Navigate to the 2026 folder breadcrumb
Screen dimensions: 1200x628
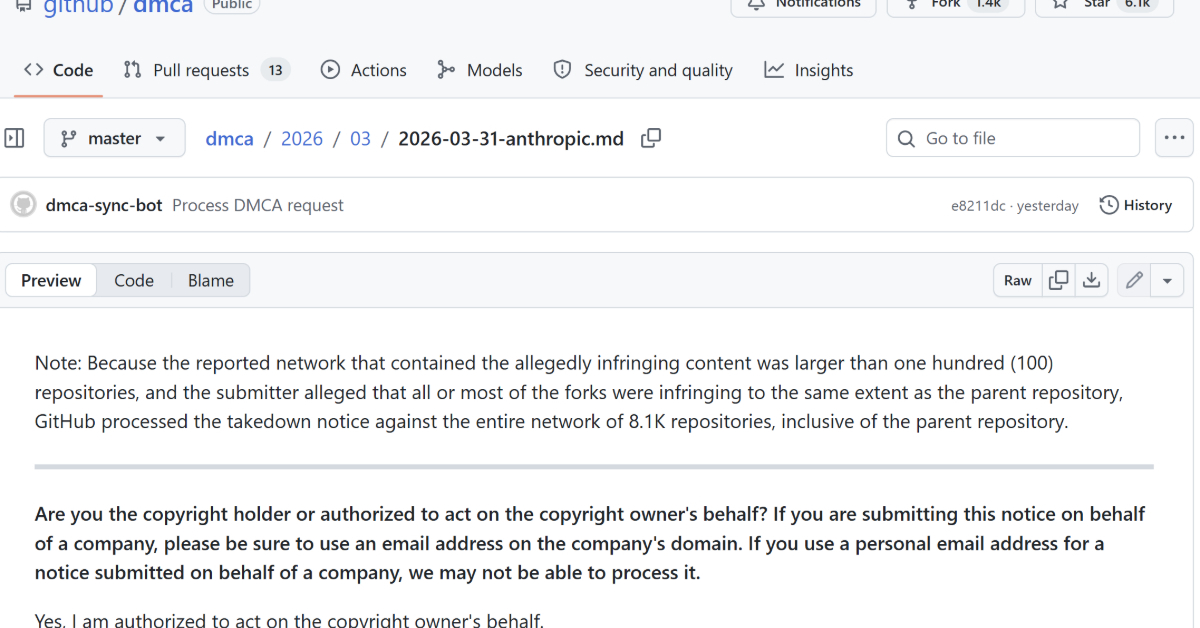coord(302,139)
